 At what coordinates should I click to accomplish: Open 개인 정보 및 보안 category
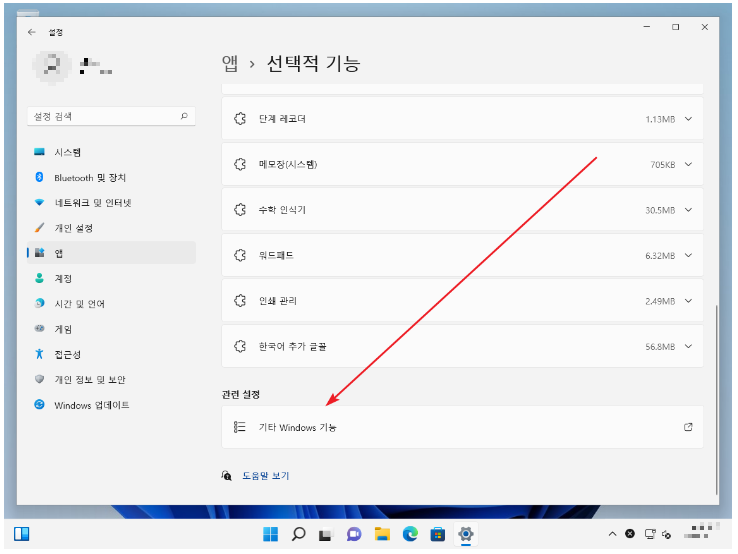[112, 380]
